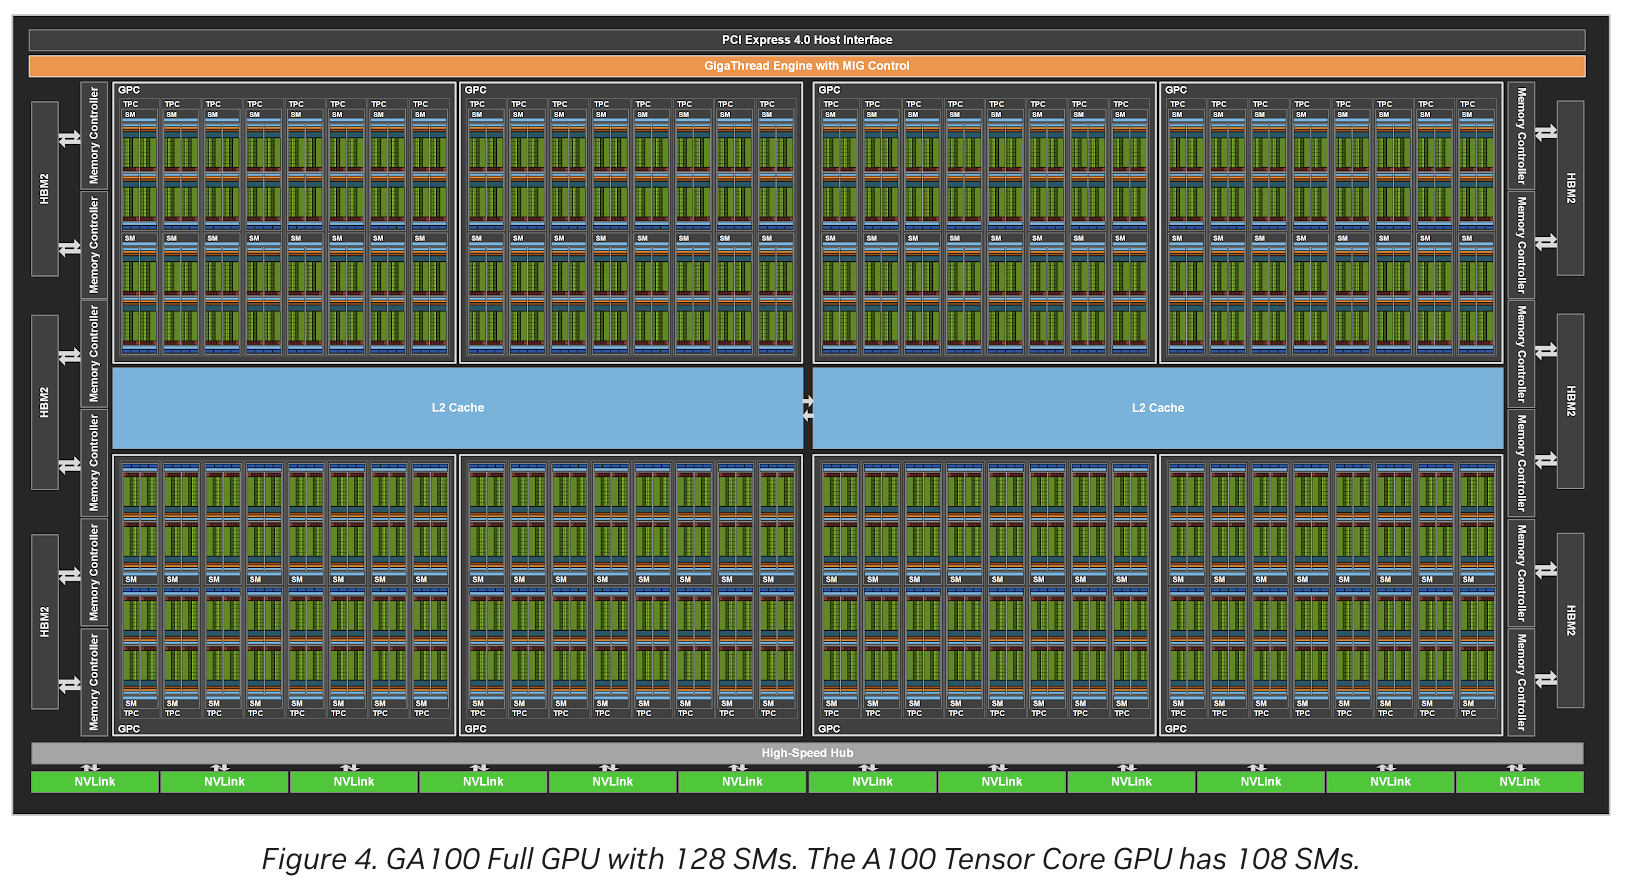This screenshot has height=886, width=1626.
Task: Select the gray High-Speed Hub bar
Action: click(807, 753)
